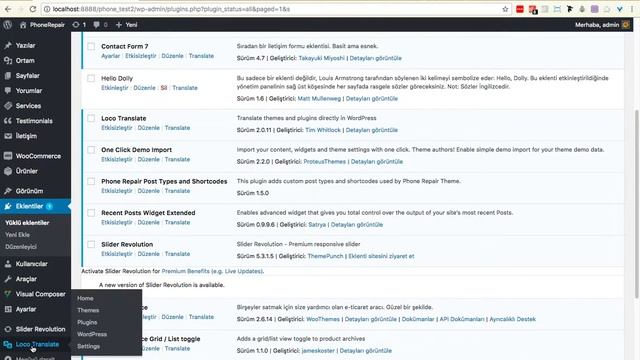Click Etkinleştir under Hello Dolly

point(115,88)
